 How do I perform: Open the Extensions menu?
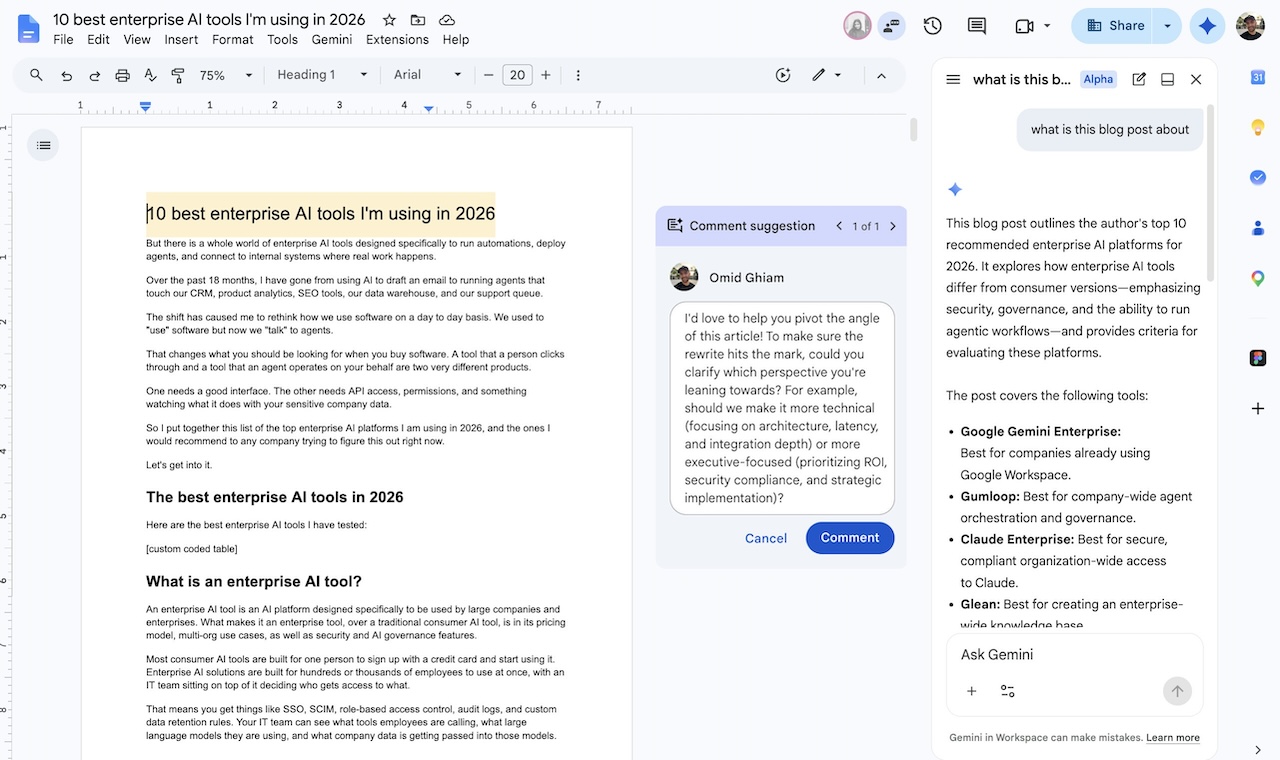(x=397, y=39)
